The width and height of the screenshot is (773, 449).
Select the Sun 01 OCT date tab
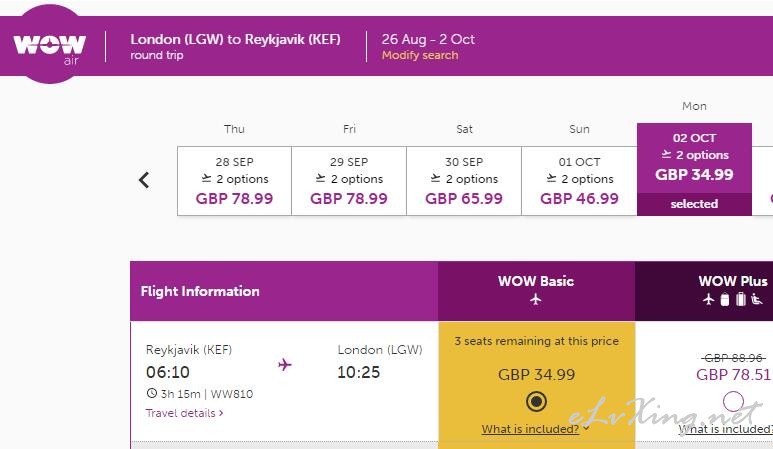coord(579,181)
